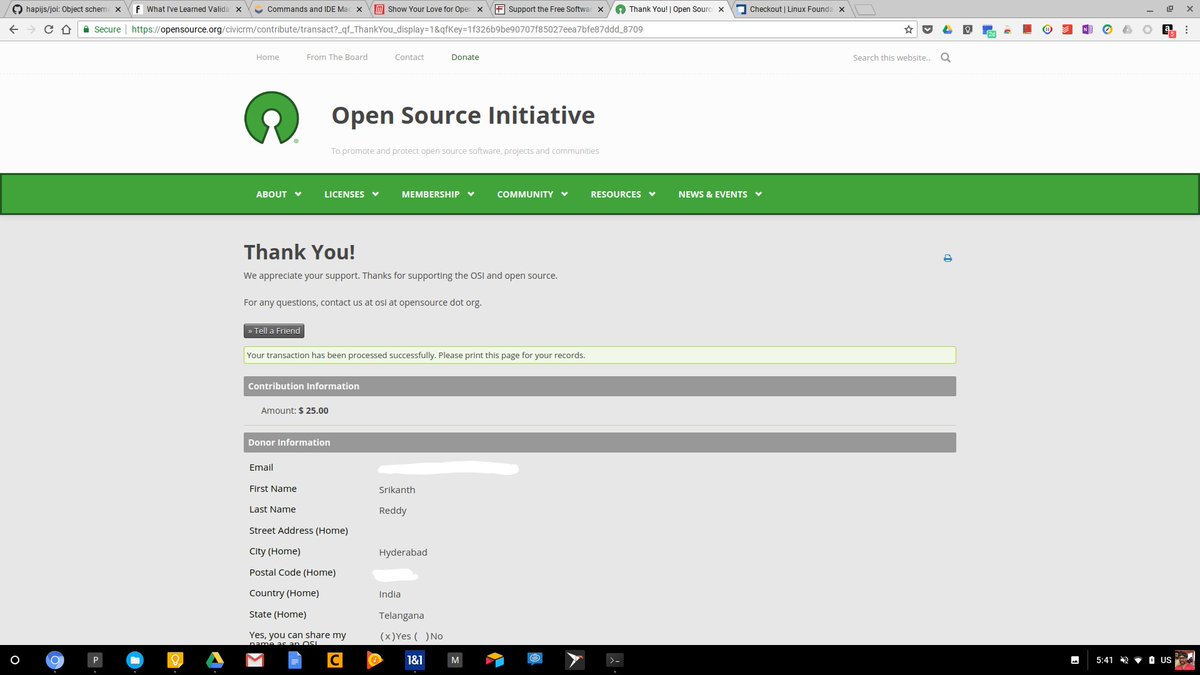Expand the LICENSES dropdown menu
The image size is (1200, 675).
352,194
